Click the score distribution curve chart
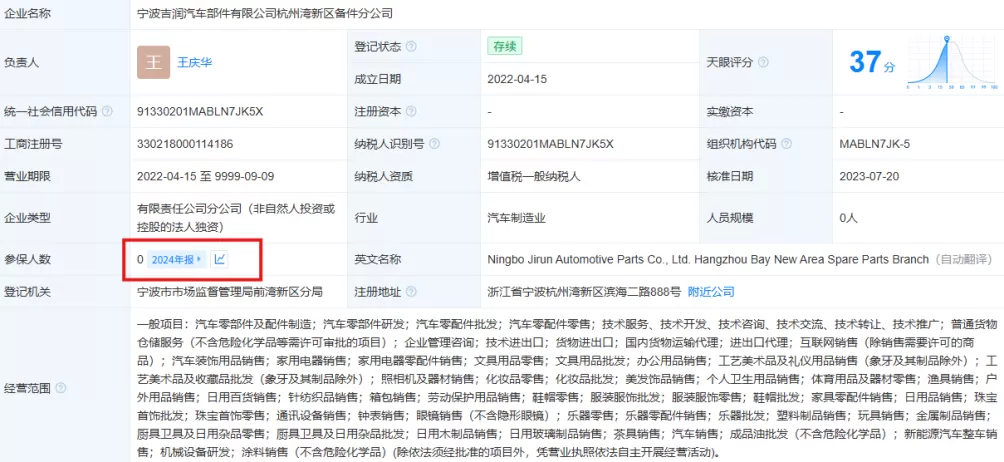The image size is (1004, 462). (x=952, y=62)
